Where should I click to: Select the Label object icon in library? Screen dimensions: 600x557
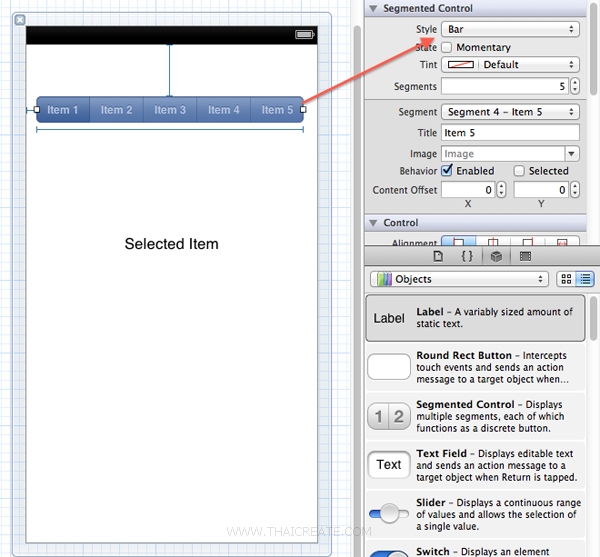[x=389, y=318]
